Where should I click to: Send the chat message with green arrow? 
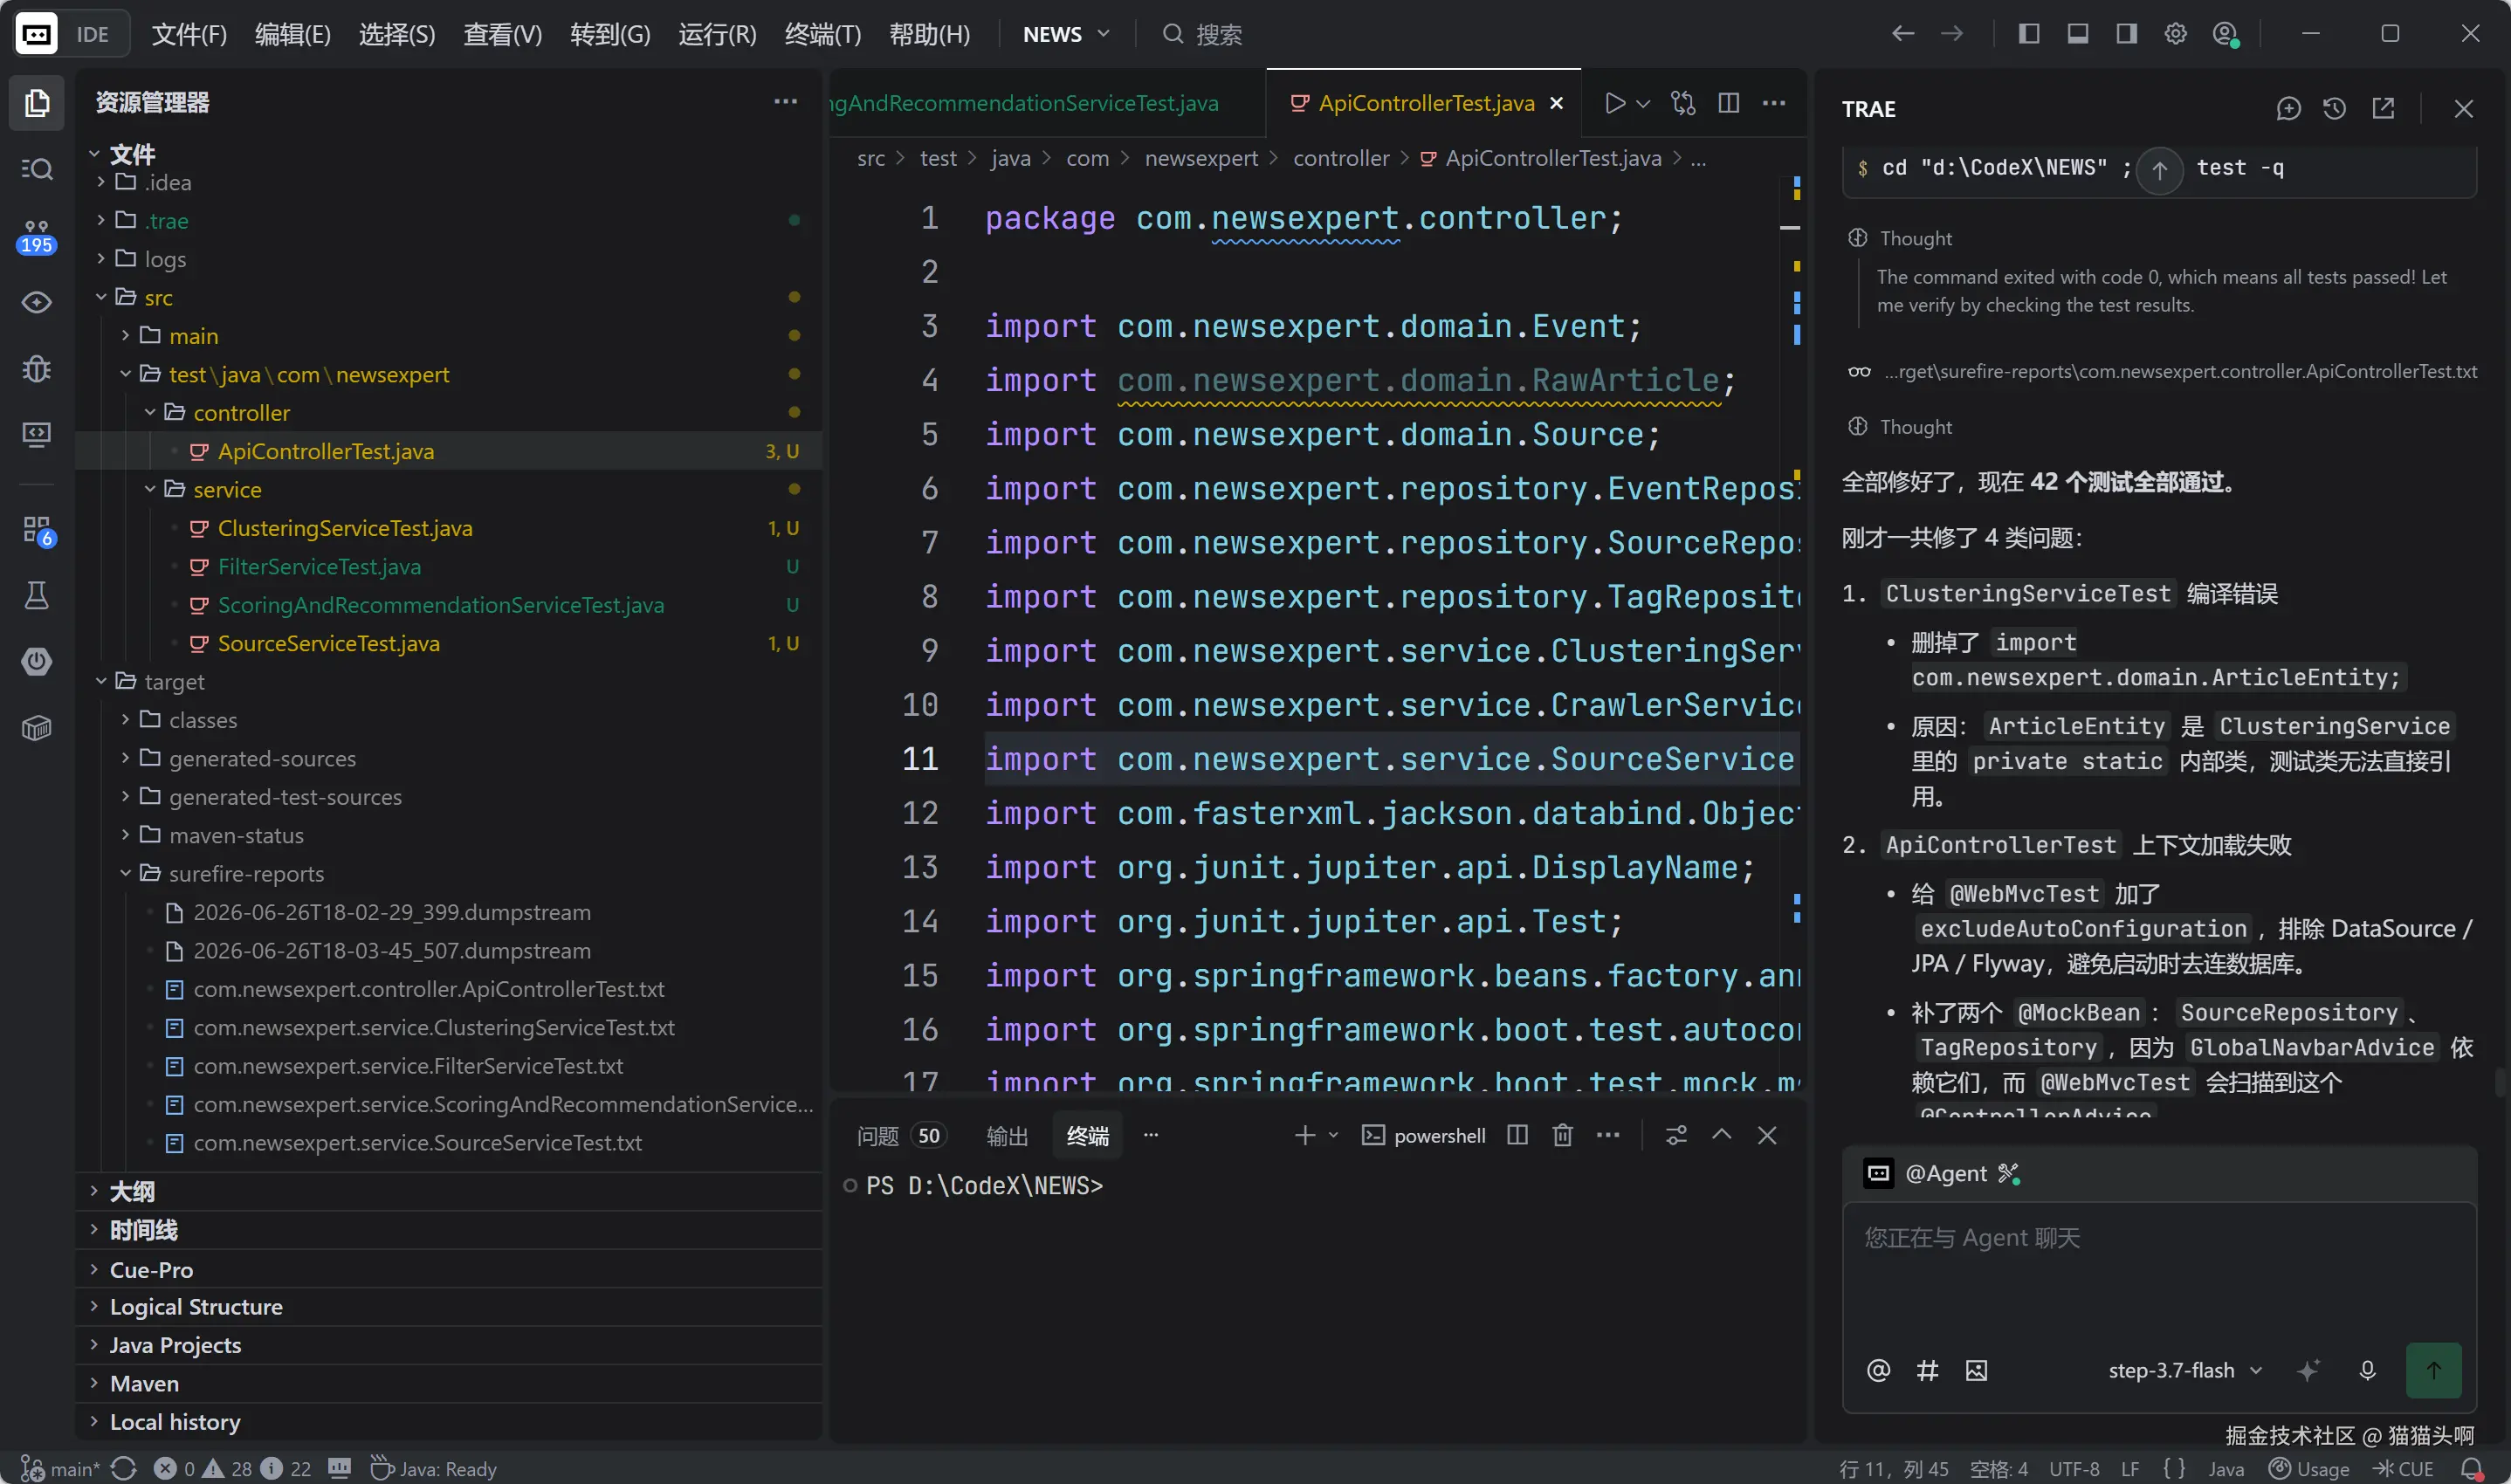pos(2433,1370)
